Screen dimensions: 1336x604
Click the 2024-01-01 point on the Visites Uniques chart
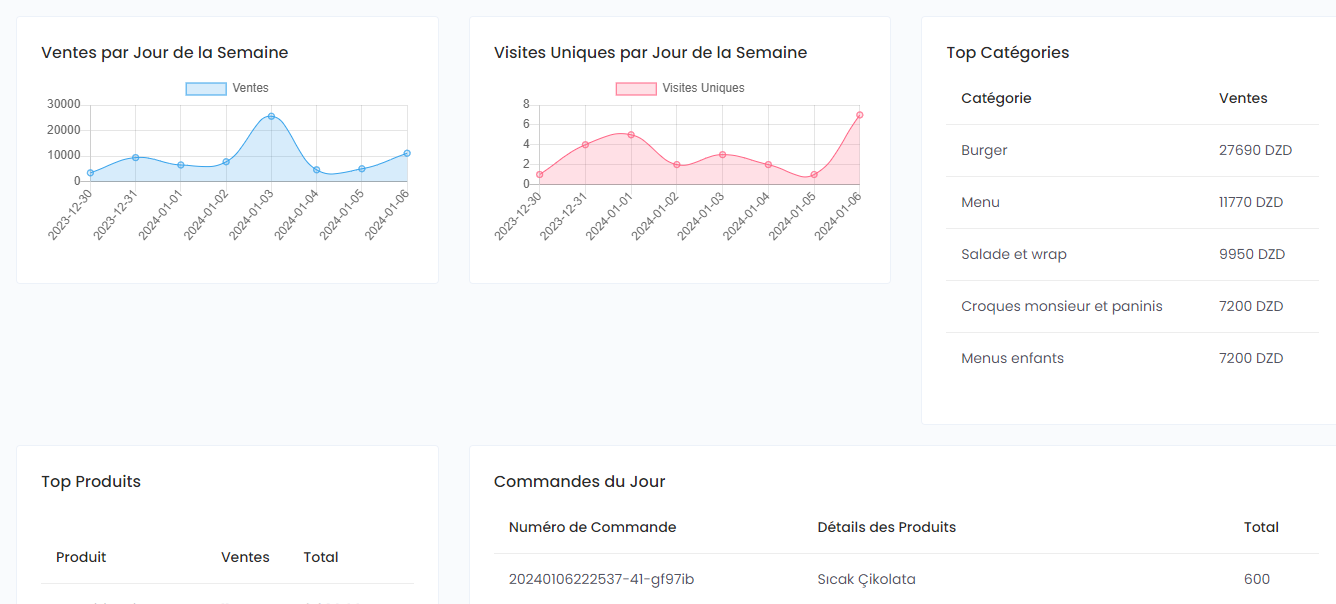coord(631,135)
